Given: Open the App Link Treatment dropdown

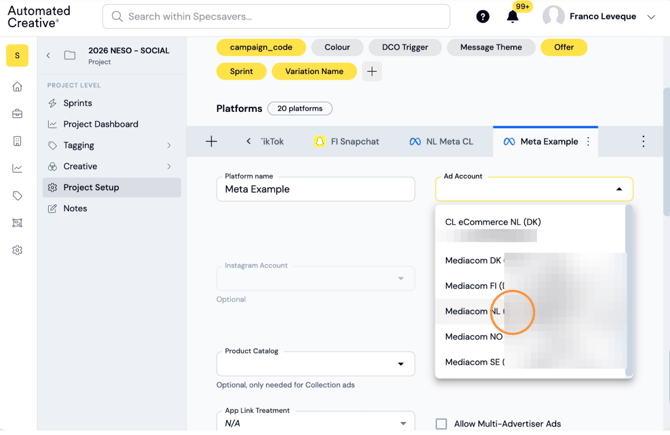Looking at the screenshot, I should pyautogui.click(x=315, y=422).
